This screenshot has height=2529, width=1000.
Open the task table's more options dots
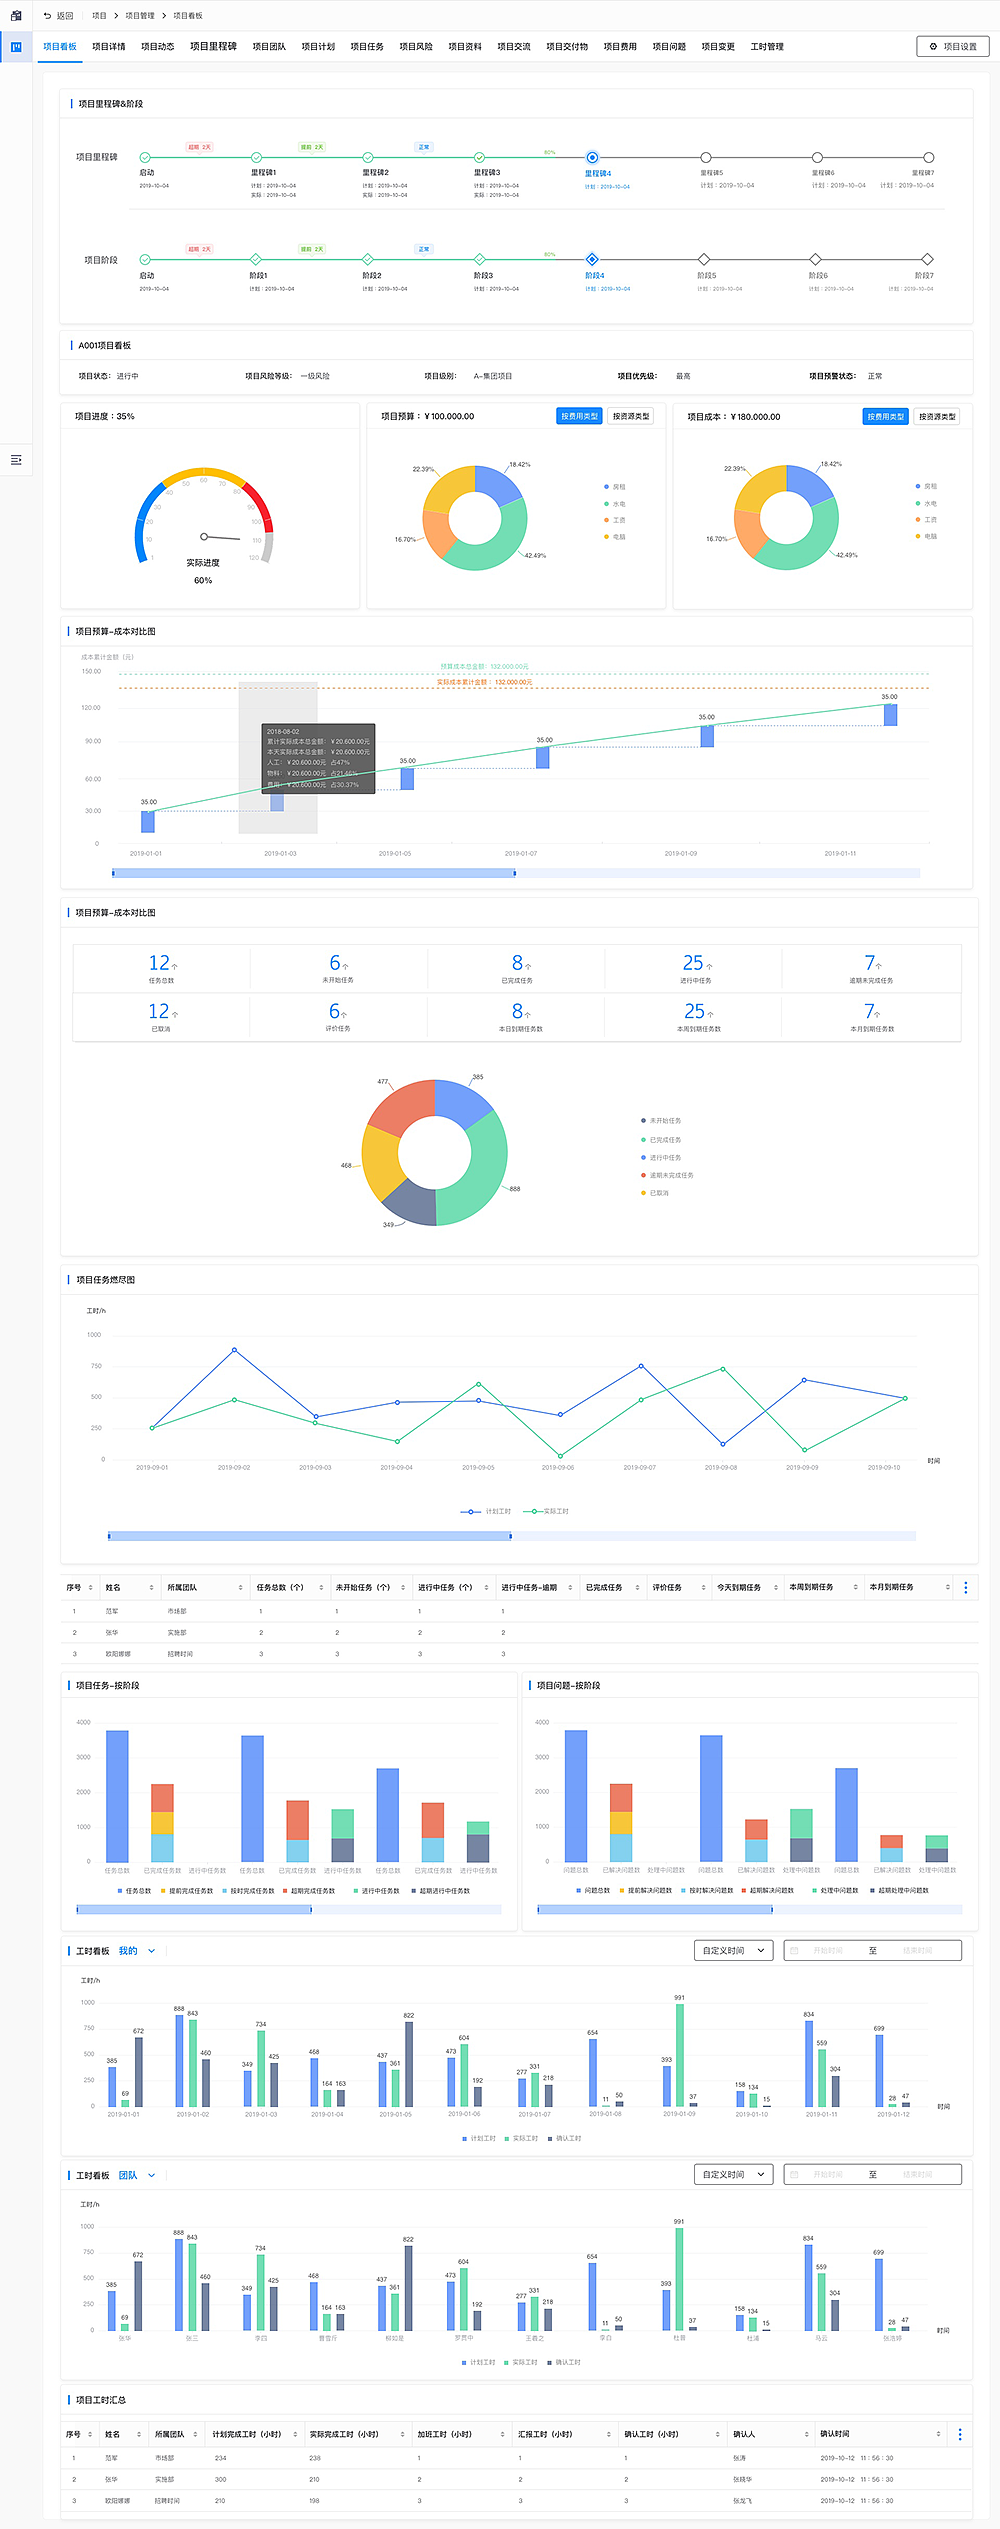click(965, 1588)
